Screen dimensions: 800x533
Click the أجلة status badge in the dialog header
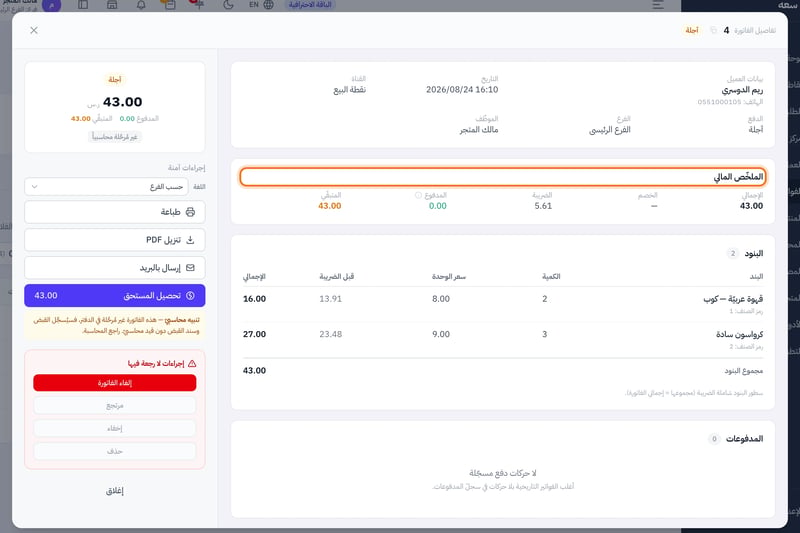691,31
